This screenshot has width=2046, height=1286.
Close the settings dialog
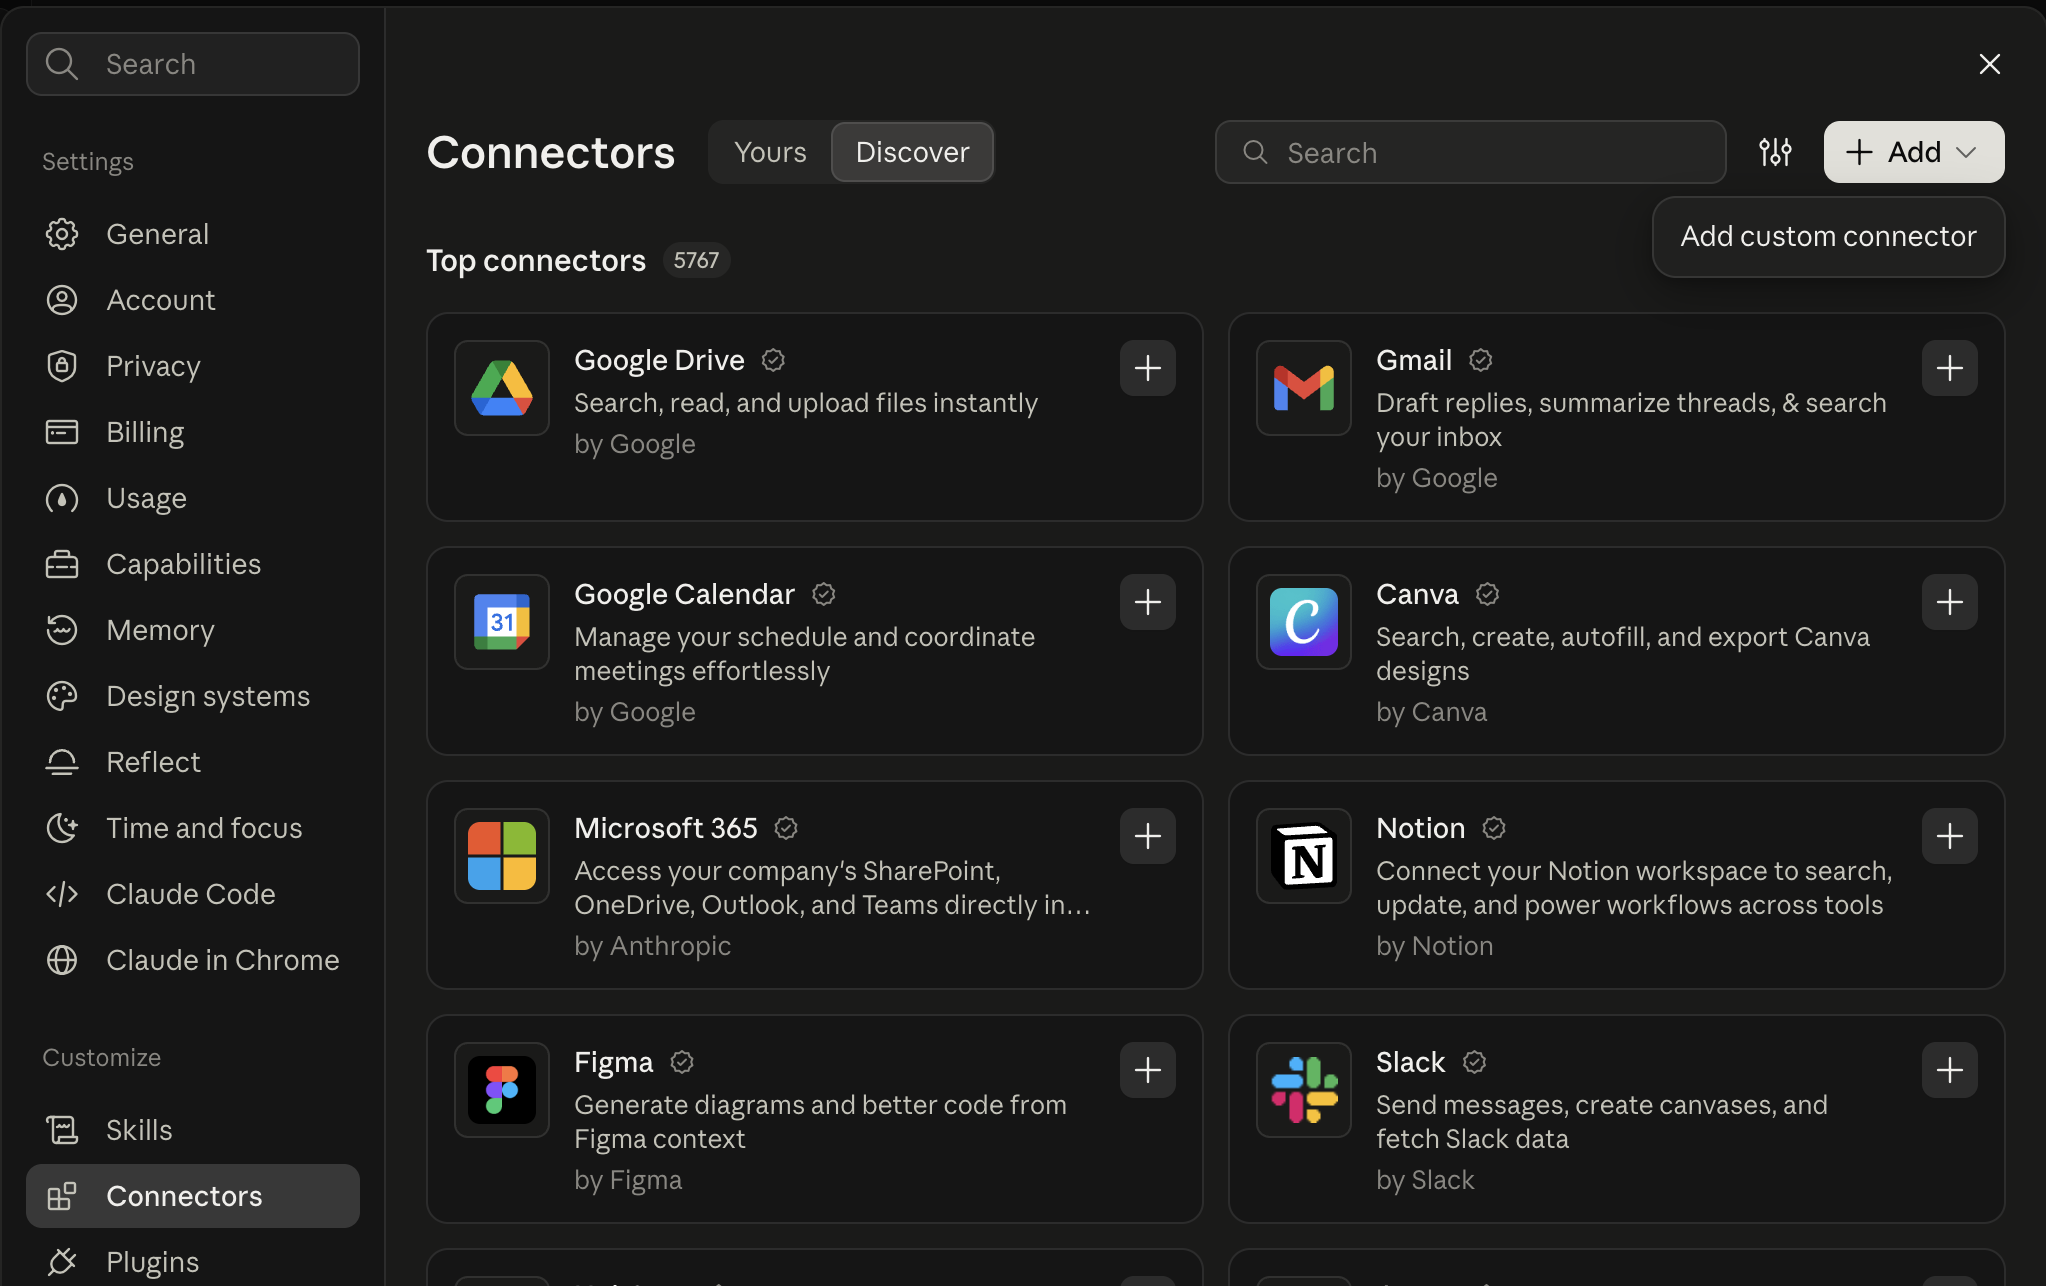pyautogui.click(x=1989, y=64)
